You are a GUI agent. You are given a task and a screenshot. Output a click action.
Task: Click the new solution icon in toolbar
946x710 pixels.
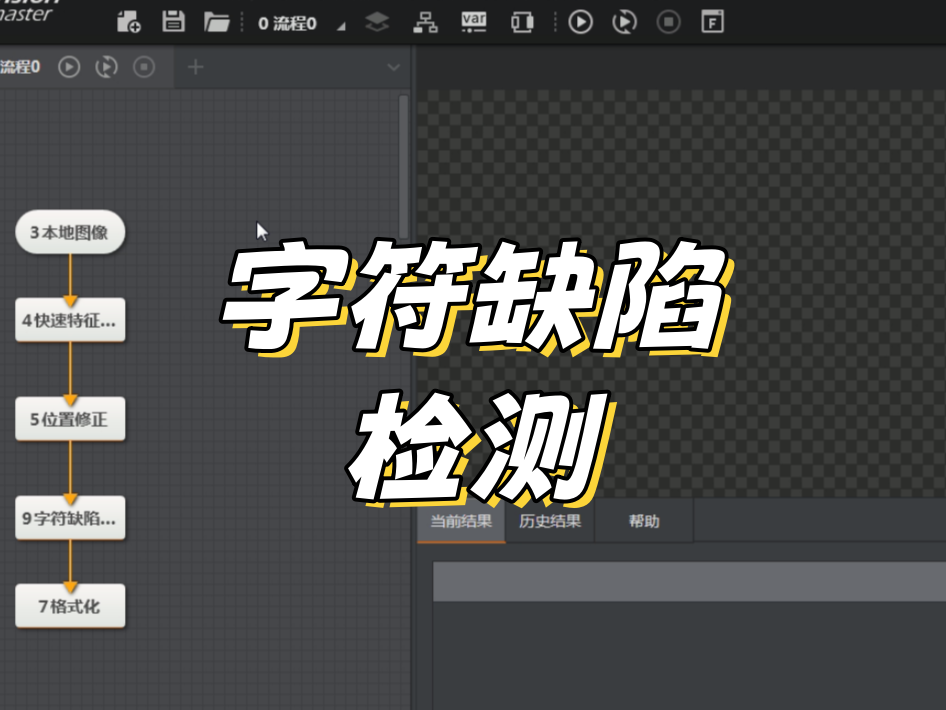coord(129,22)
